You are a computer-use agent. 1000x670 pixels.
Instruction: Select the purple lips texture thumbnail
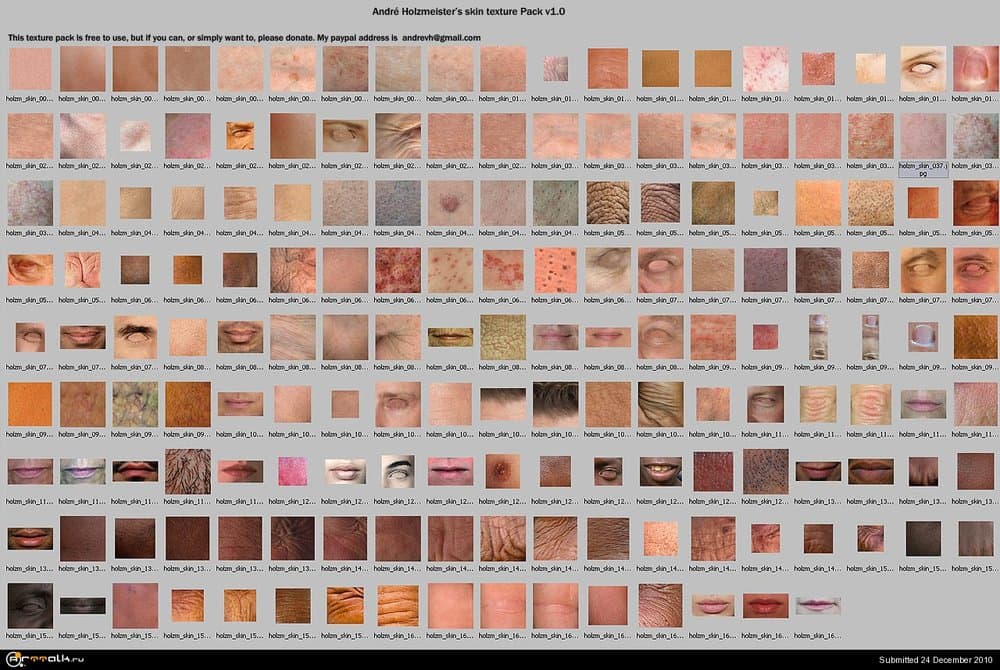tap(82, 470)
